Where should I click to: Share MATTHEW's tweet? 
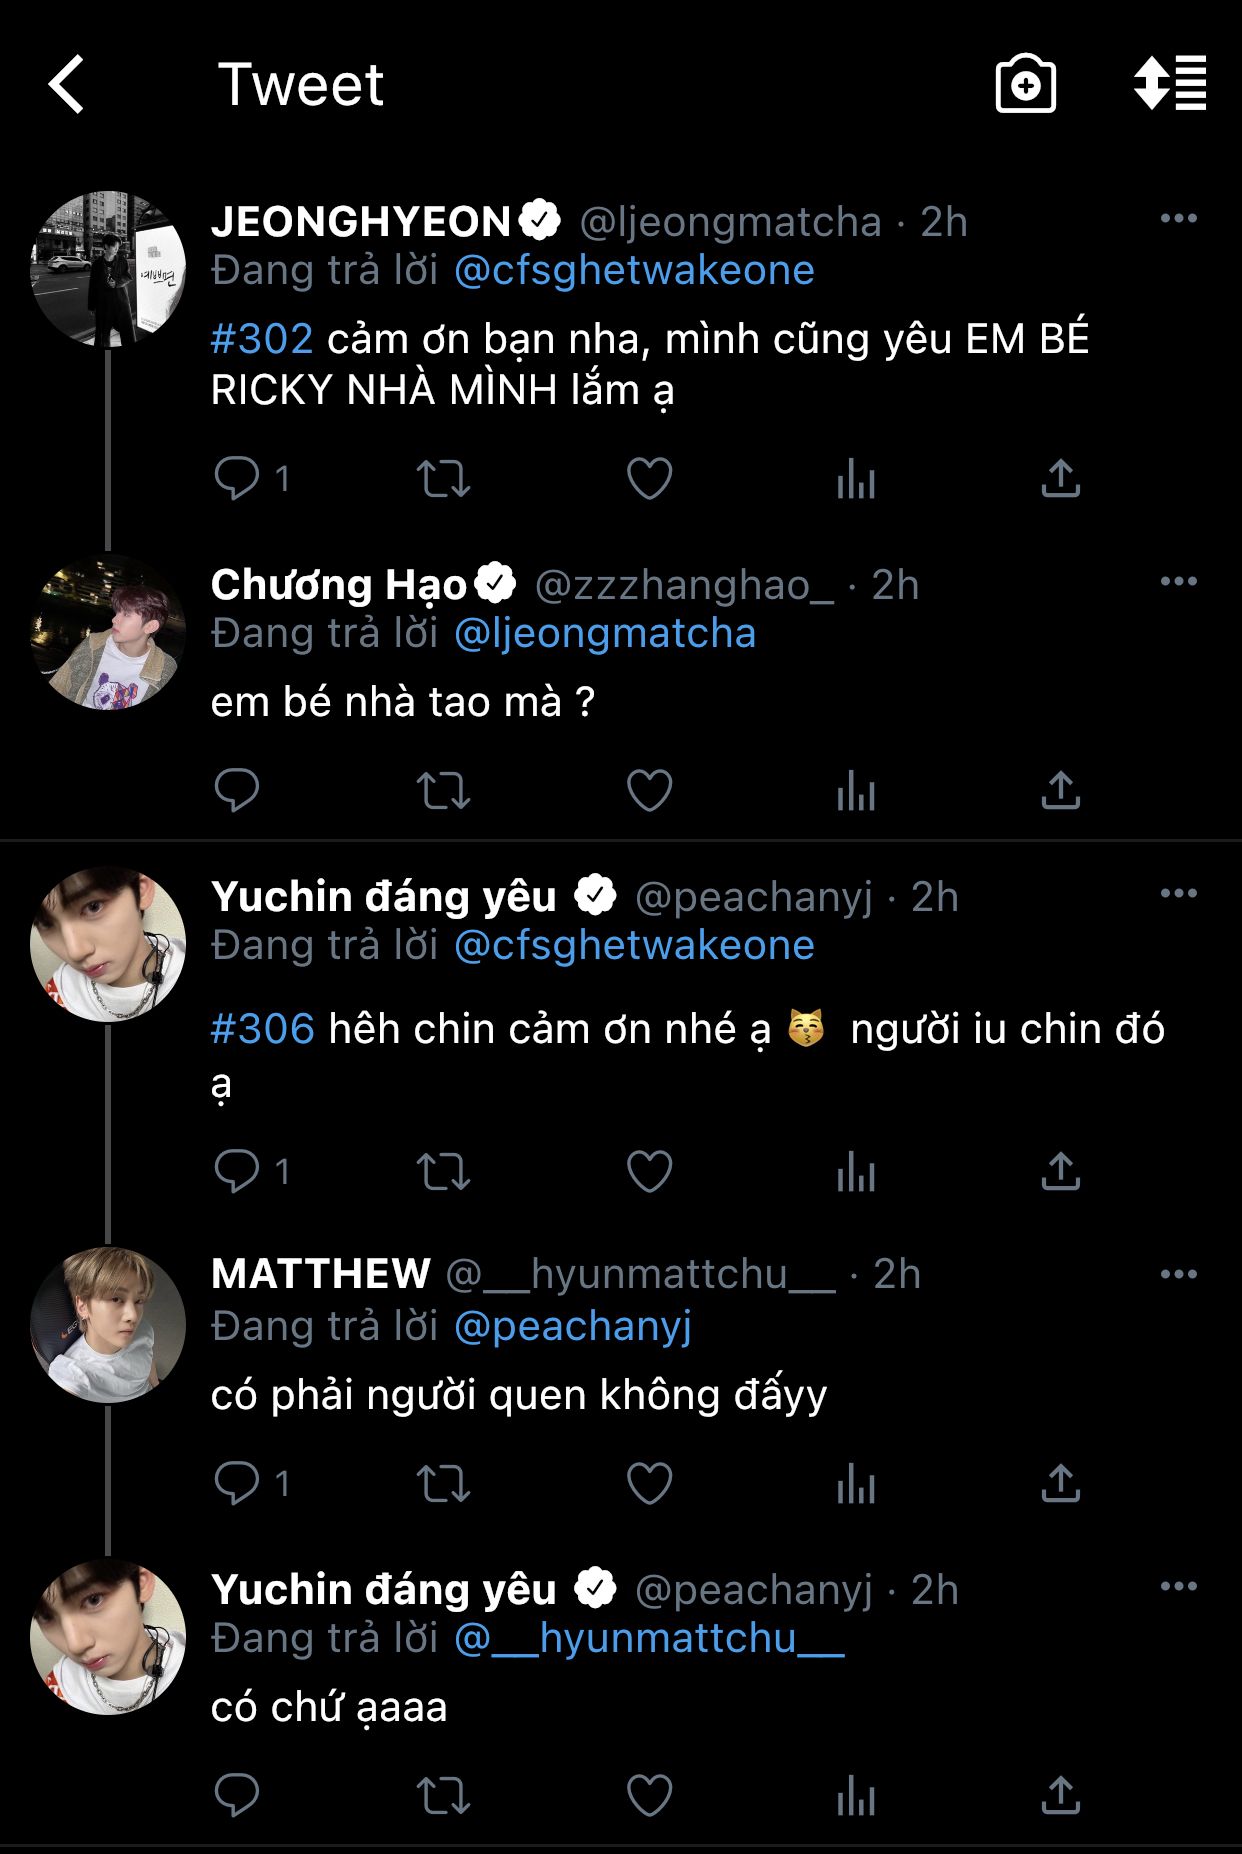(x=1060, y=1483)
